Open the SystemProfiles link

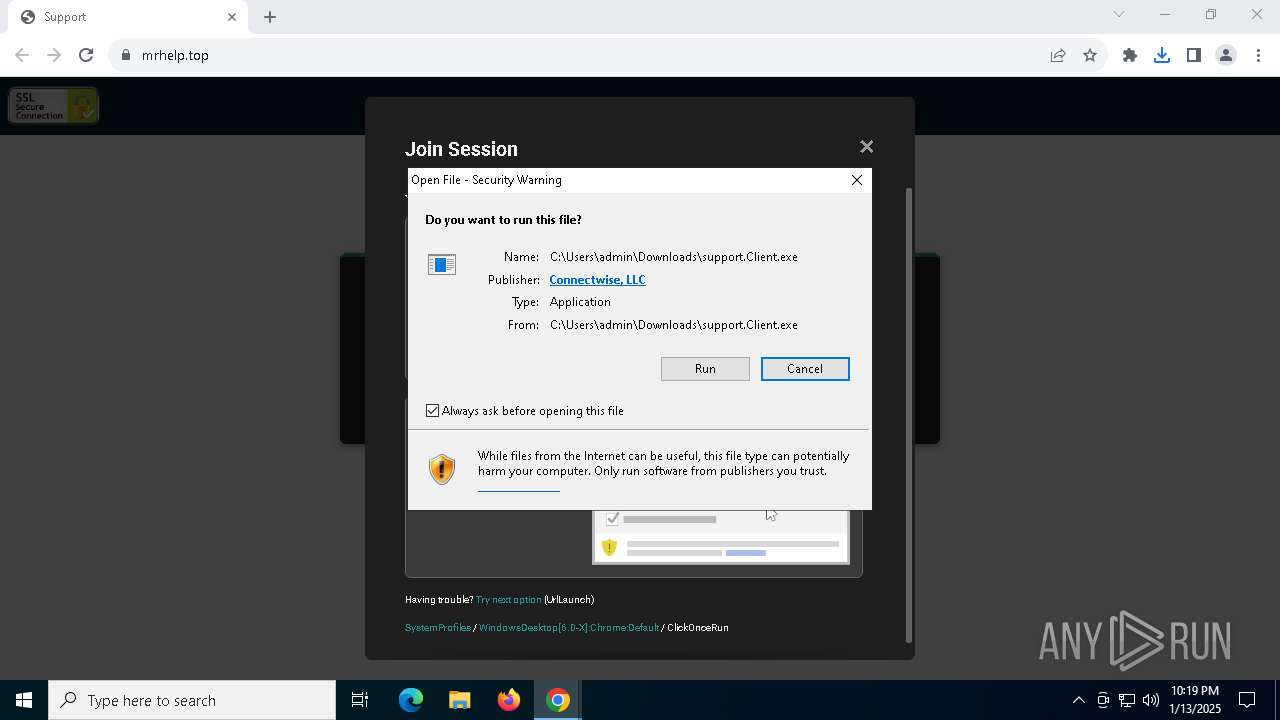click(x=437, y=628)
